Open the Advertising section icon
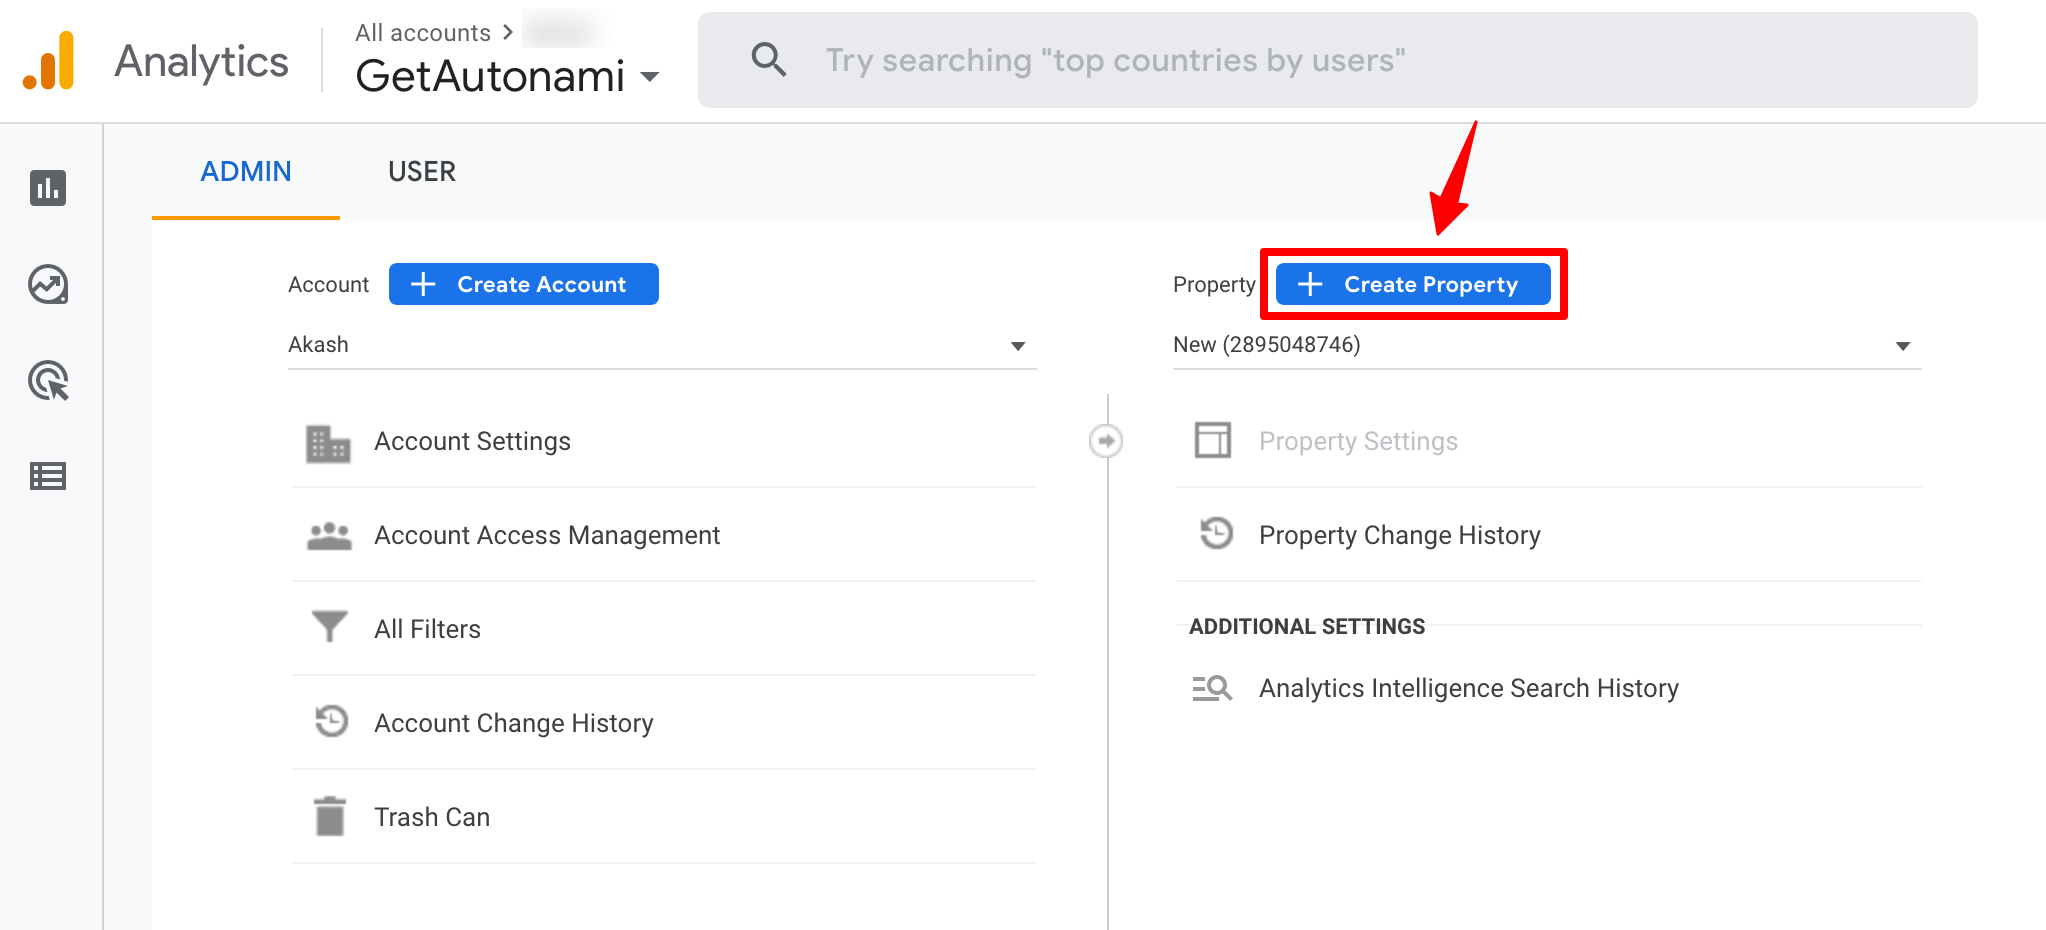The width and height of the screenshot is (2046, 930). [48, 381]
